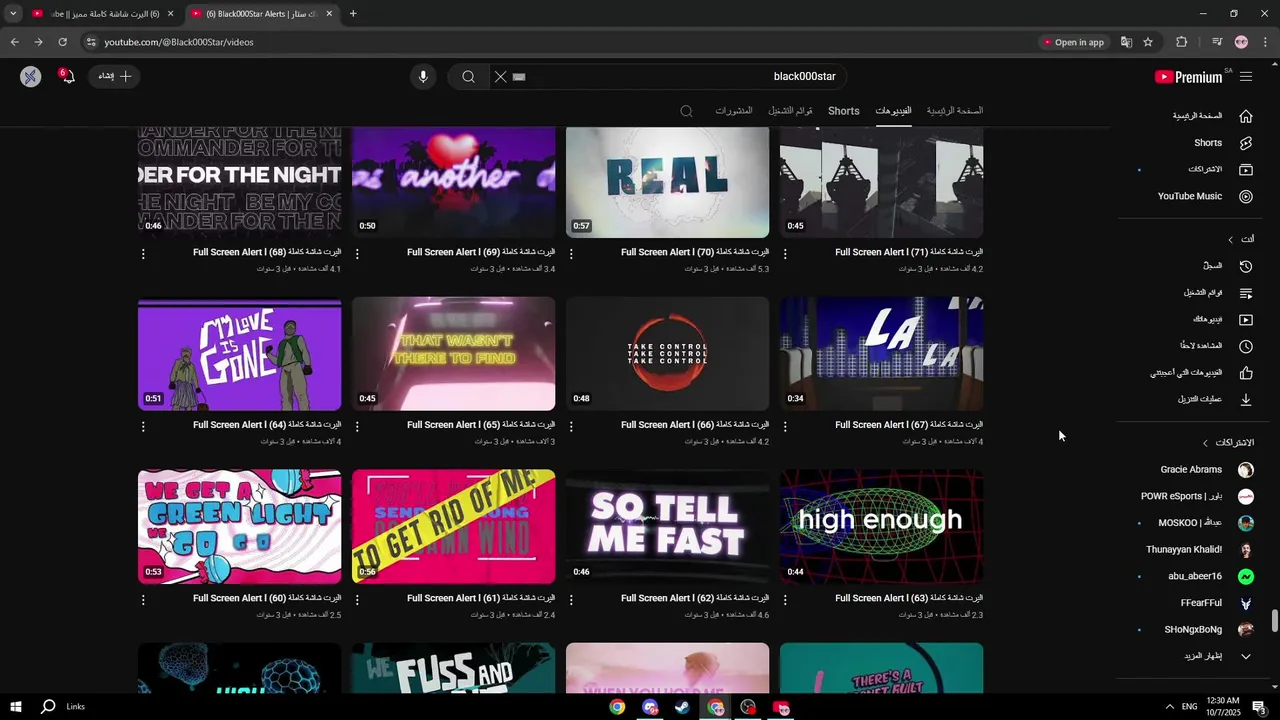Screen dimensions: 1280x720
Task: Open Windows Start menu
Action: pyautogui.click(x=16, y=707)
